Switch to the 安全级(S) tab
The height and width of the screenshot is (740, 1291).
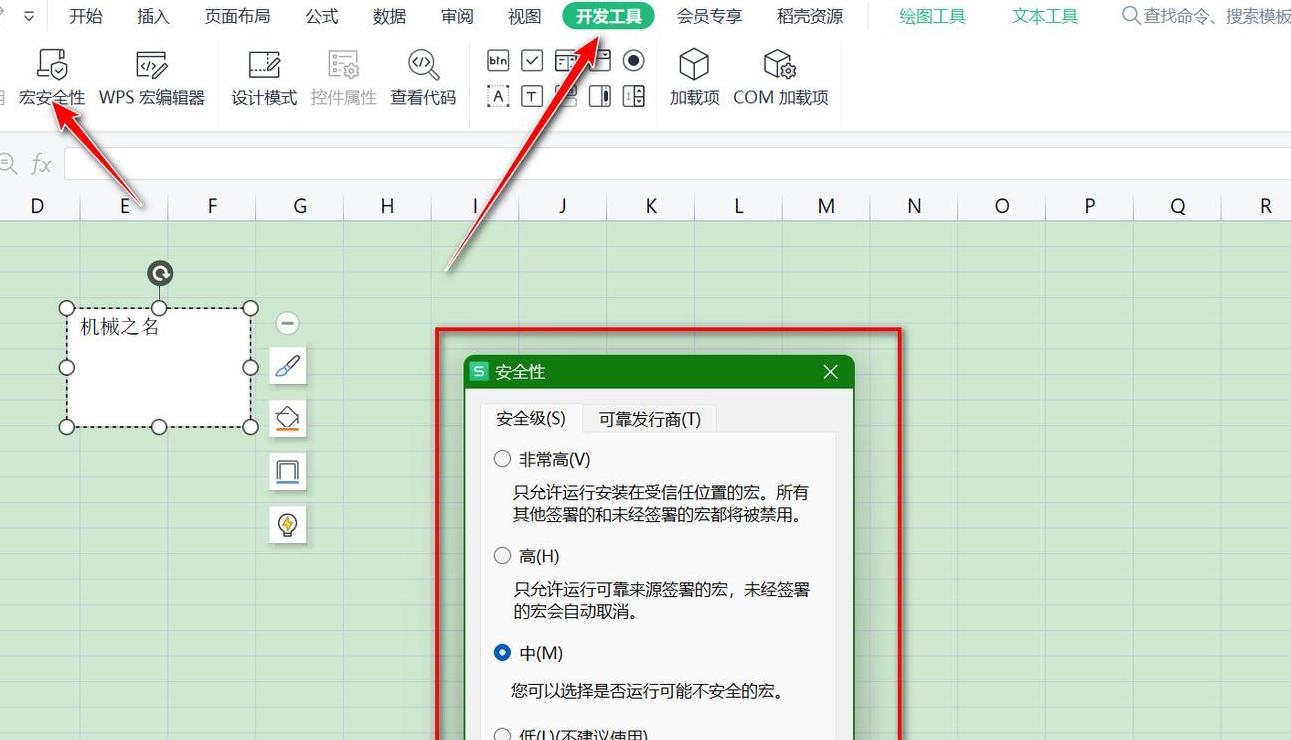pyautogui.click(x=531, y=419)
